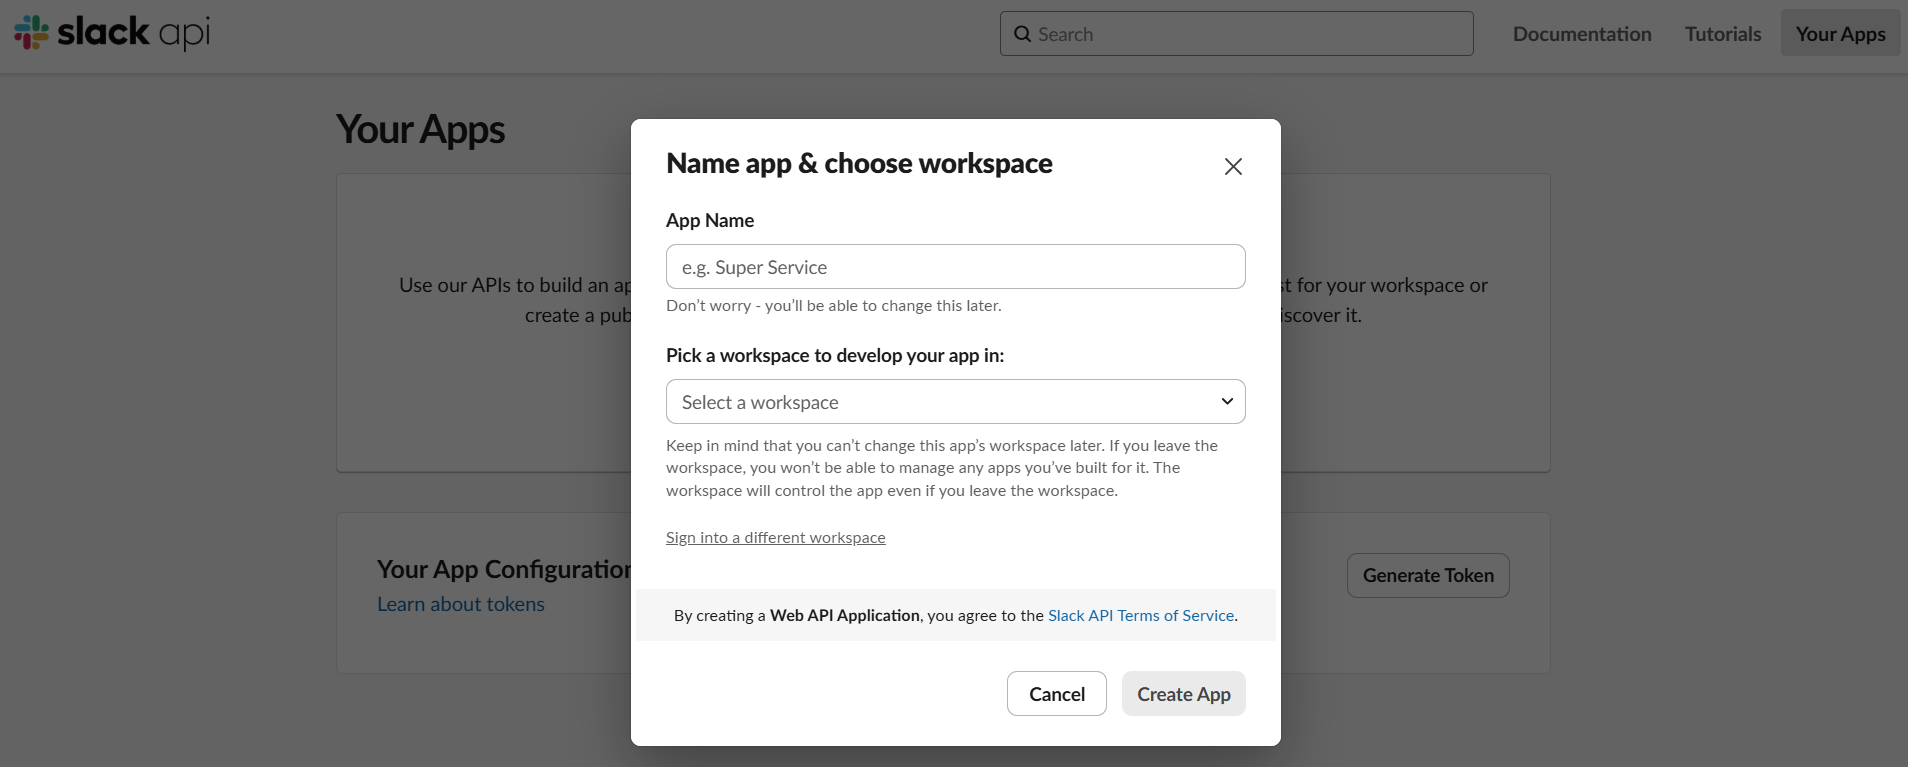
Task: Focus the Search field
Action: [1236, 34]
